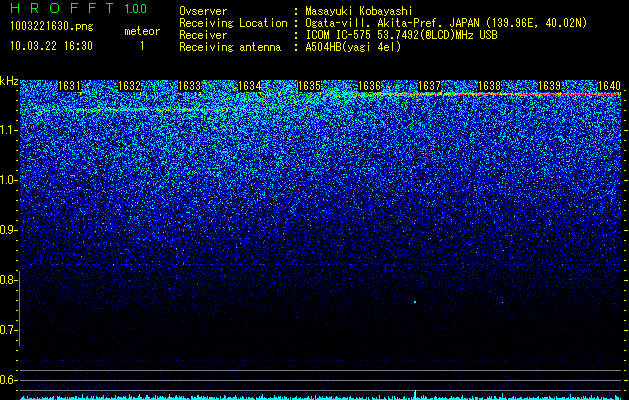Click the Receiver field label
629x400 pixels.
point(203,35)
